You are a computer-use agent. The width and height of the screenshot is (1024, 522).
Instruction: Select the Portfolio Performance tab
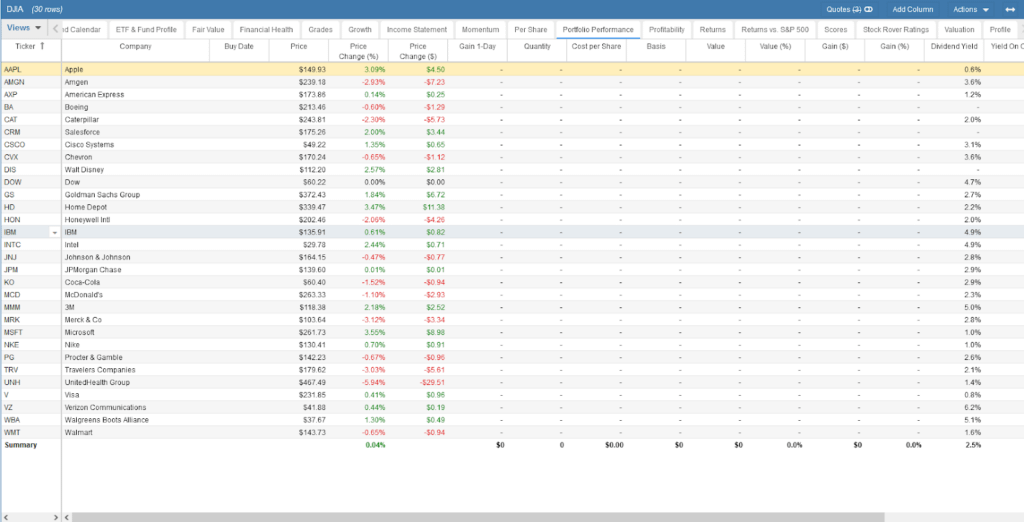[598, 29]
